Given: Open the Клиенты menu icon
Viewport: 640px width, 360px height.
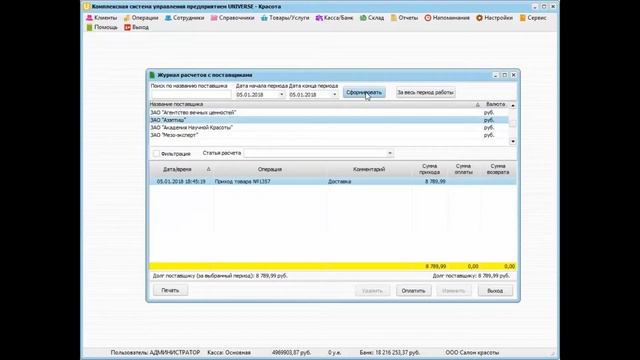Looking at the screenshot, I should point(89,18).
